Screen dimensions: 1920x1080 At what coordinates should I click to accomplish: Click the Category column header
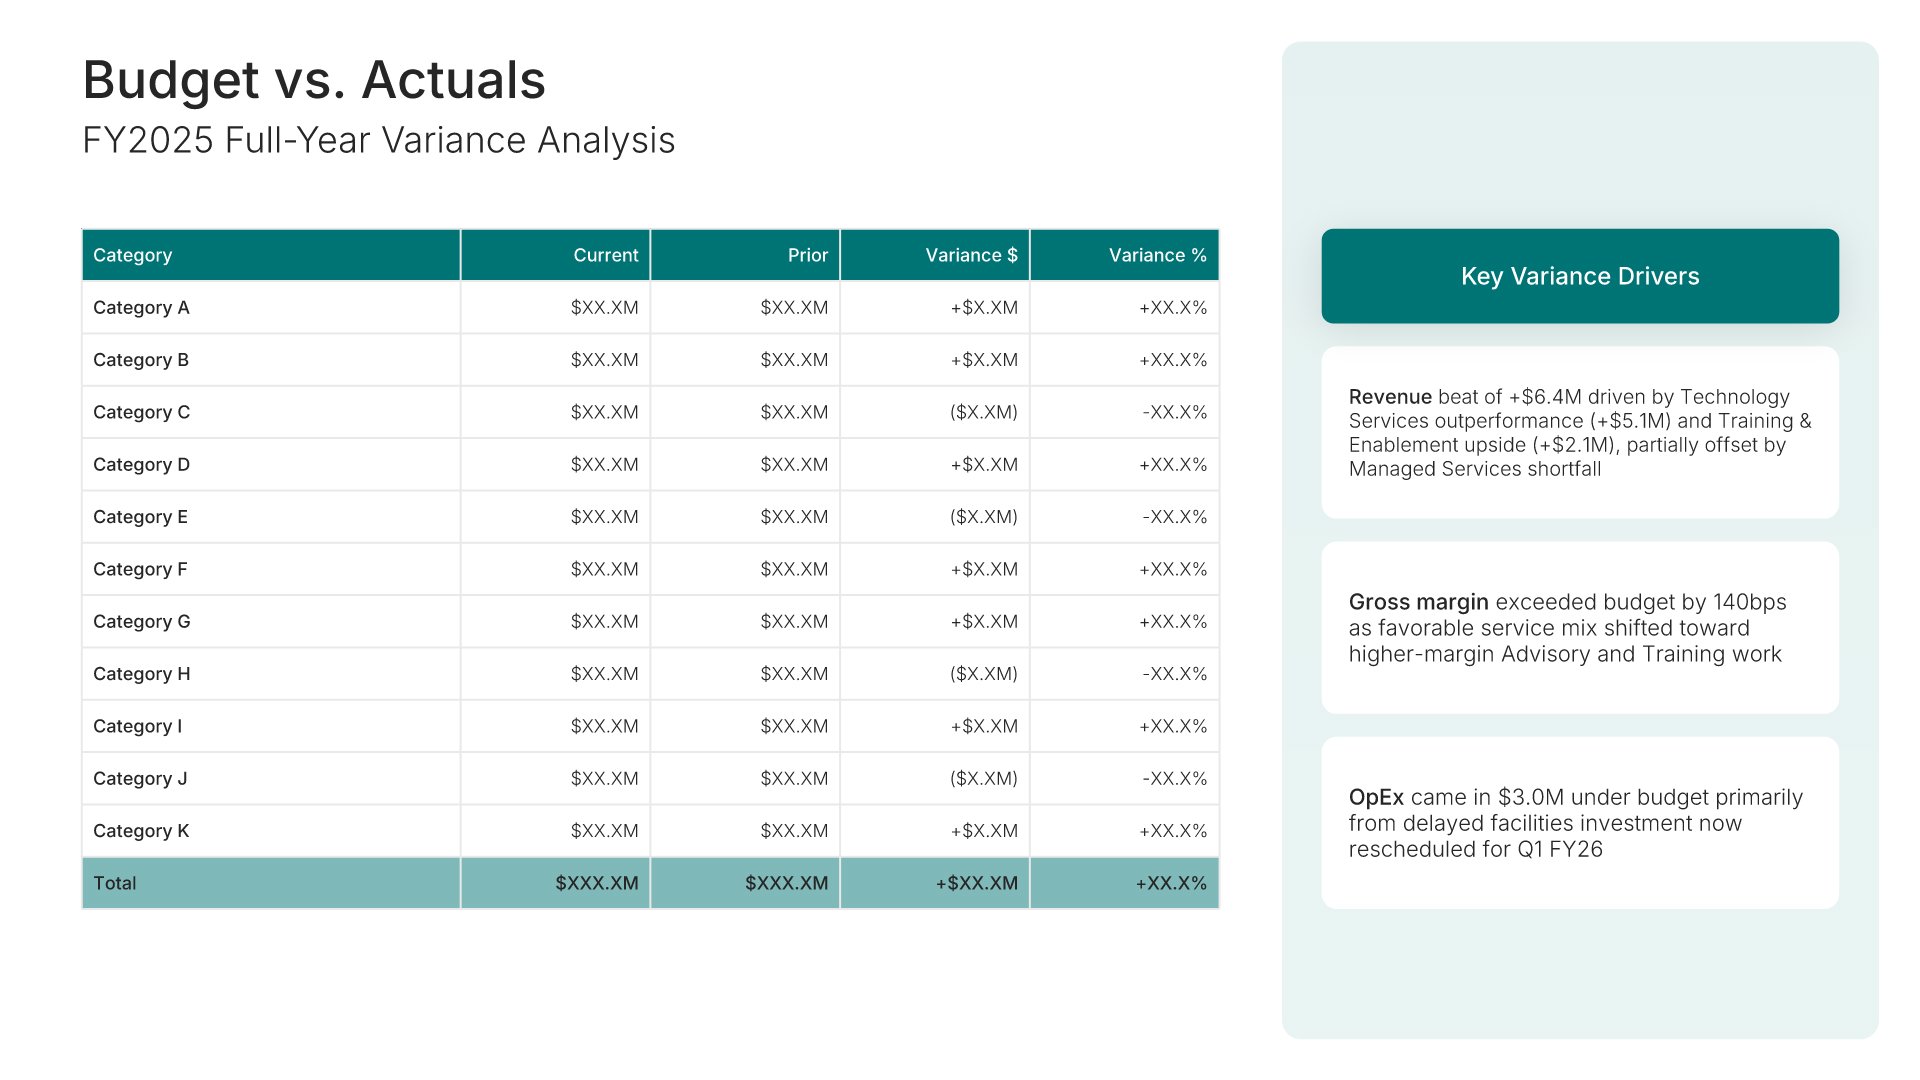click(x=133, y=255)
